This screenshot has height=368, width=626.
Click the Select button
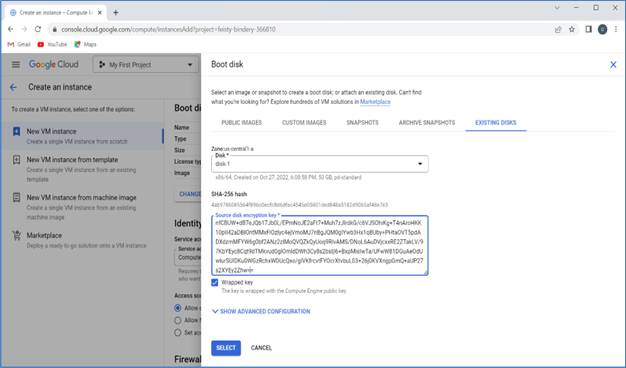[x=226, y=348]
